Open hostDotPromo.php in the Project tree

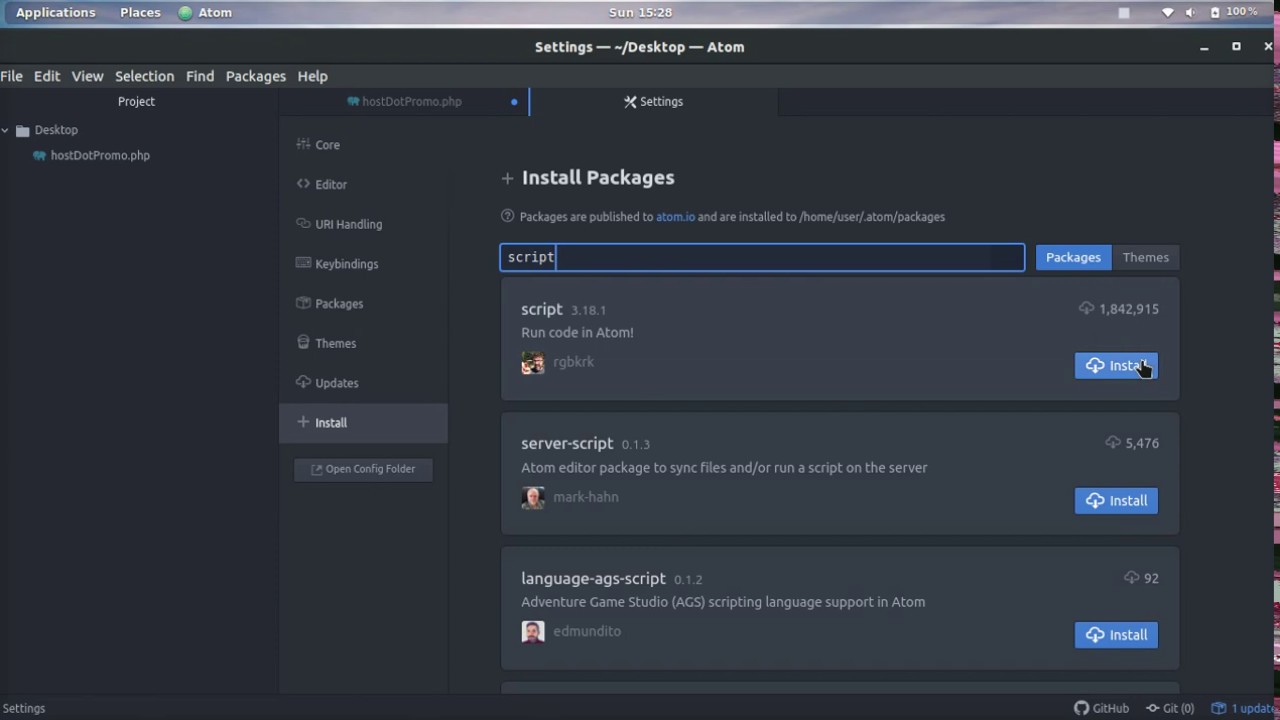coord(100,155)
